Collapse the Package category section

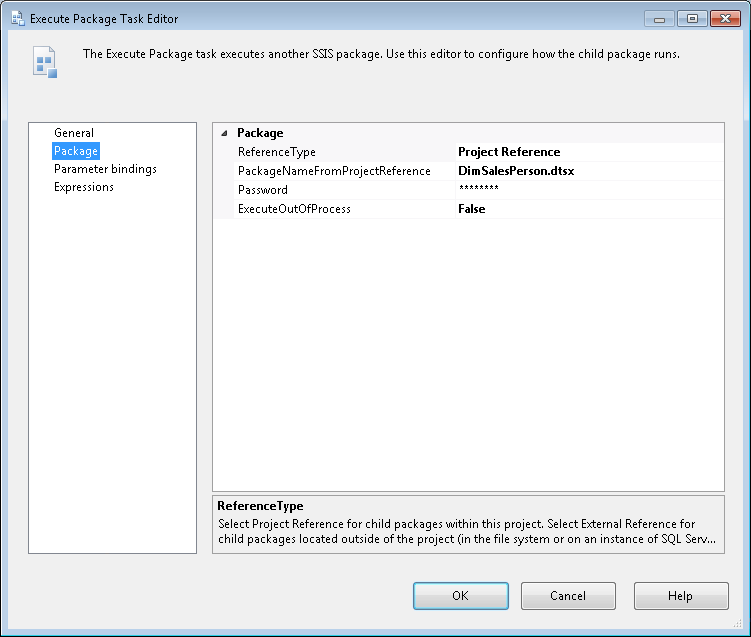pos(223,133)
